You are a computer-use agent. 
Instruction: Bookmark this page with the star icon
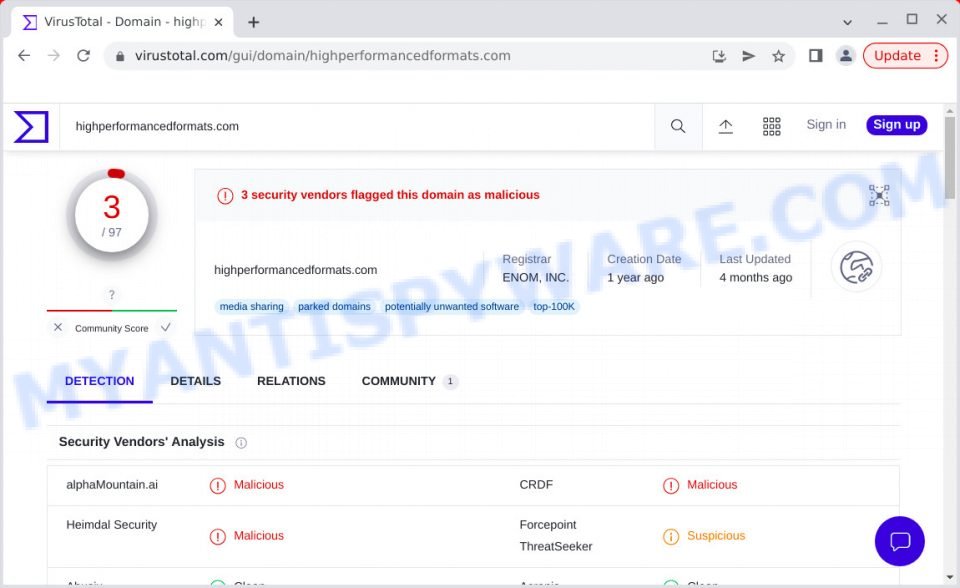click(x=778, y=56)
